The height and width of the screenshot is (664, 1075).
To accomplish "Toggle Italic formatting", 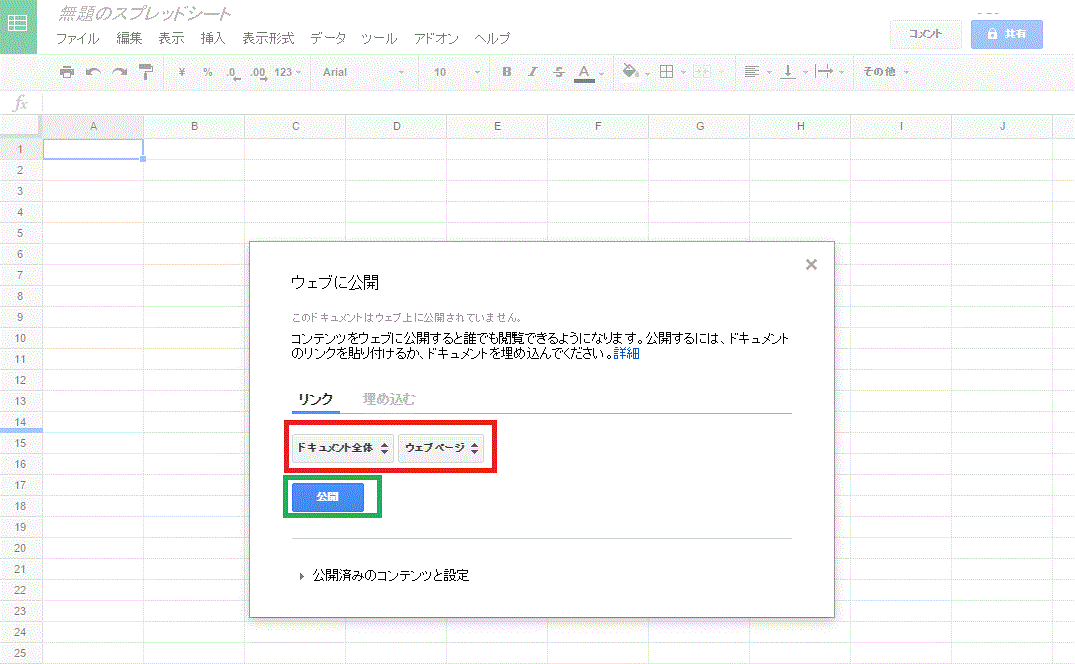I will point(533,72).
